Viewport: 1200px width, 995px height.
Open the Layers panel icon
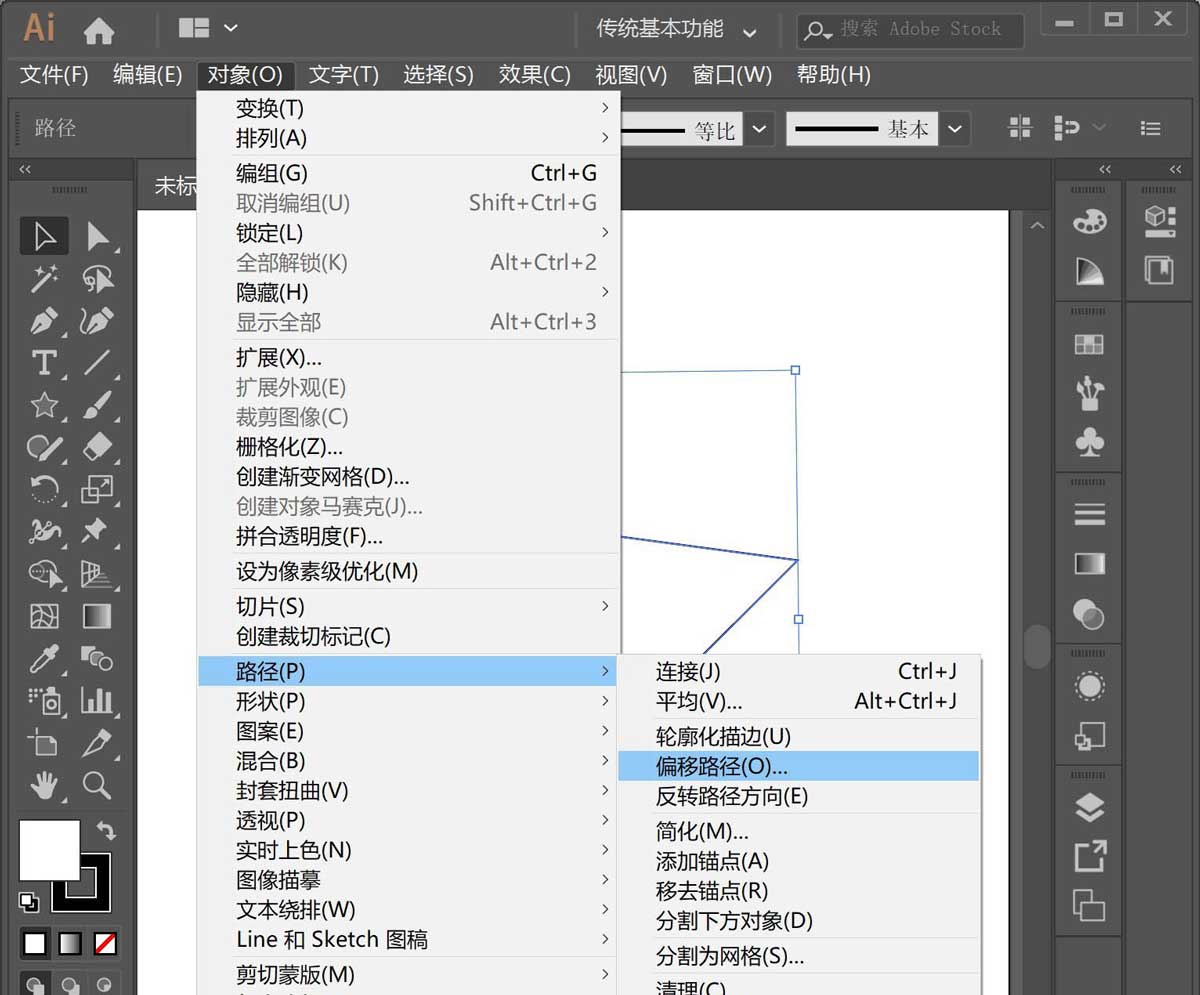pyautogui.click(x=1089, y=808)
